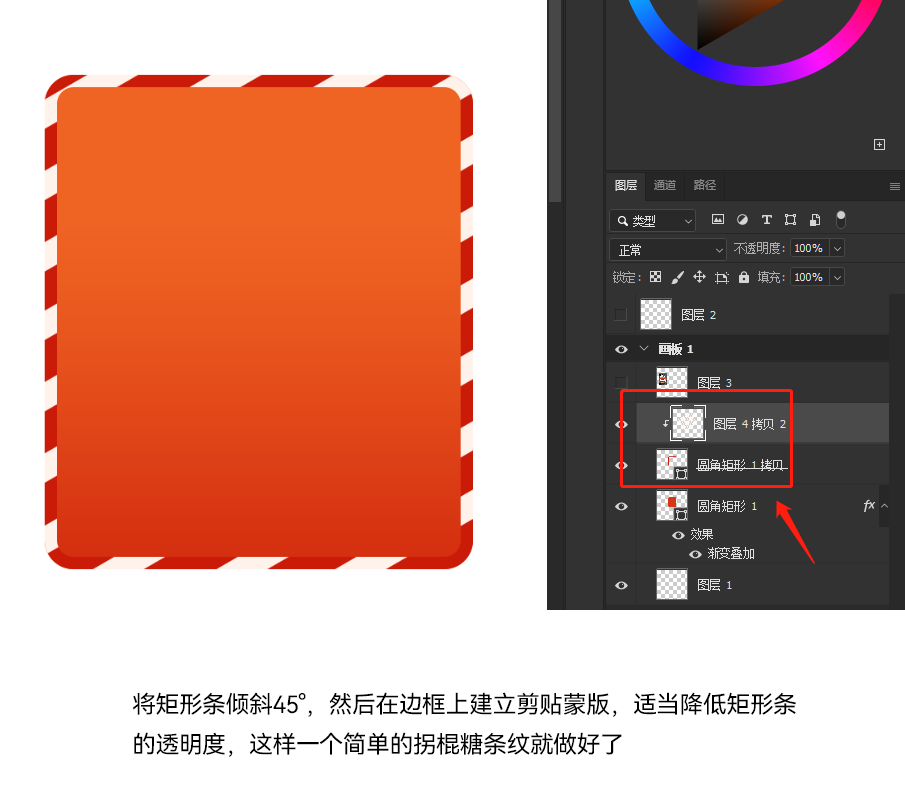Click the orange rounded rectangle on canvas

tap(259, 322)
